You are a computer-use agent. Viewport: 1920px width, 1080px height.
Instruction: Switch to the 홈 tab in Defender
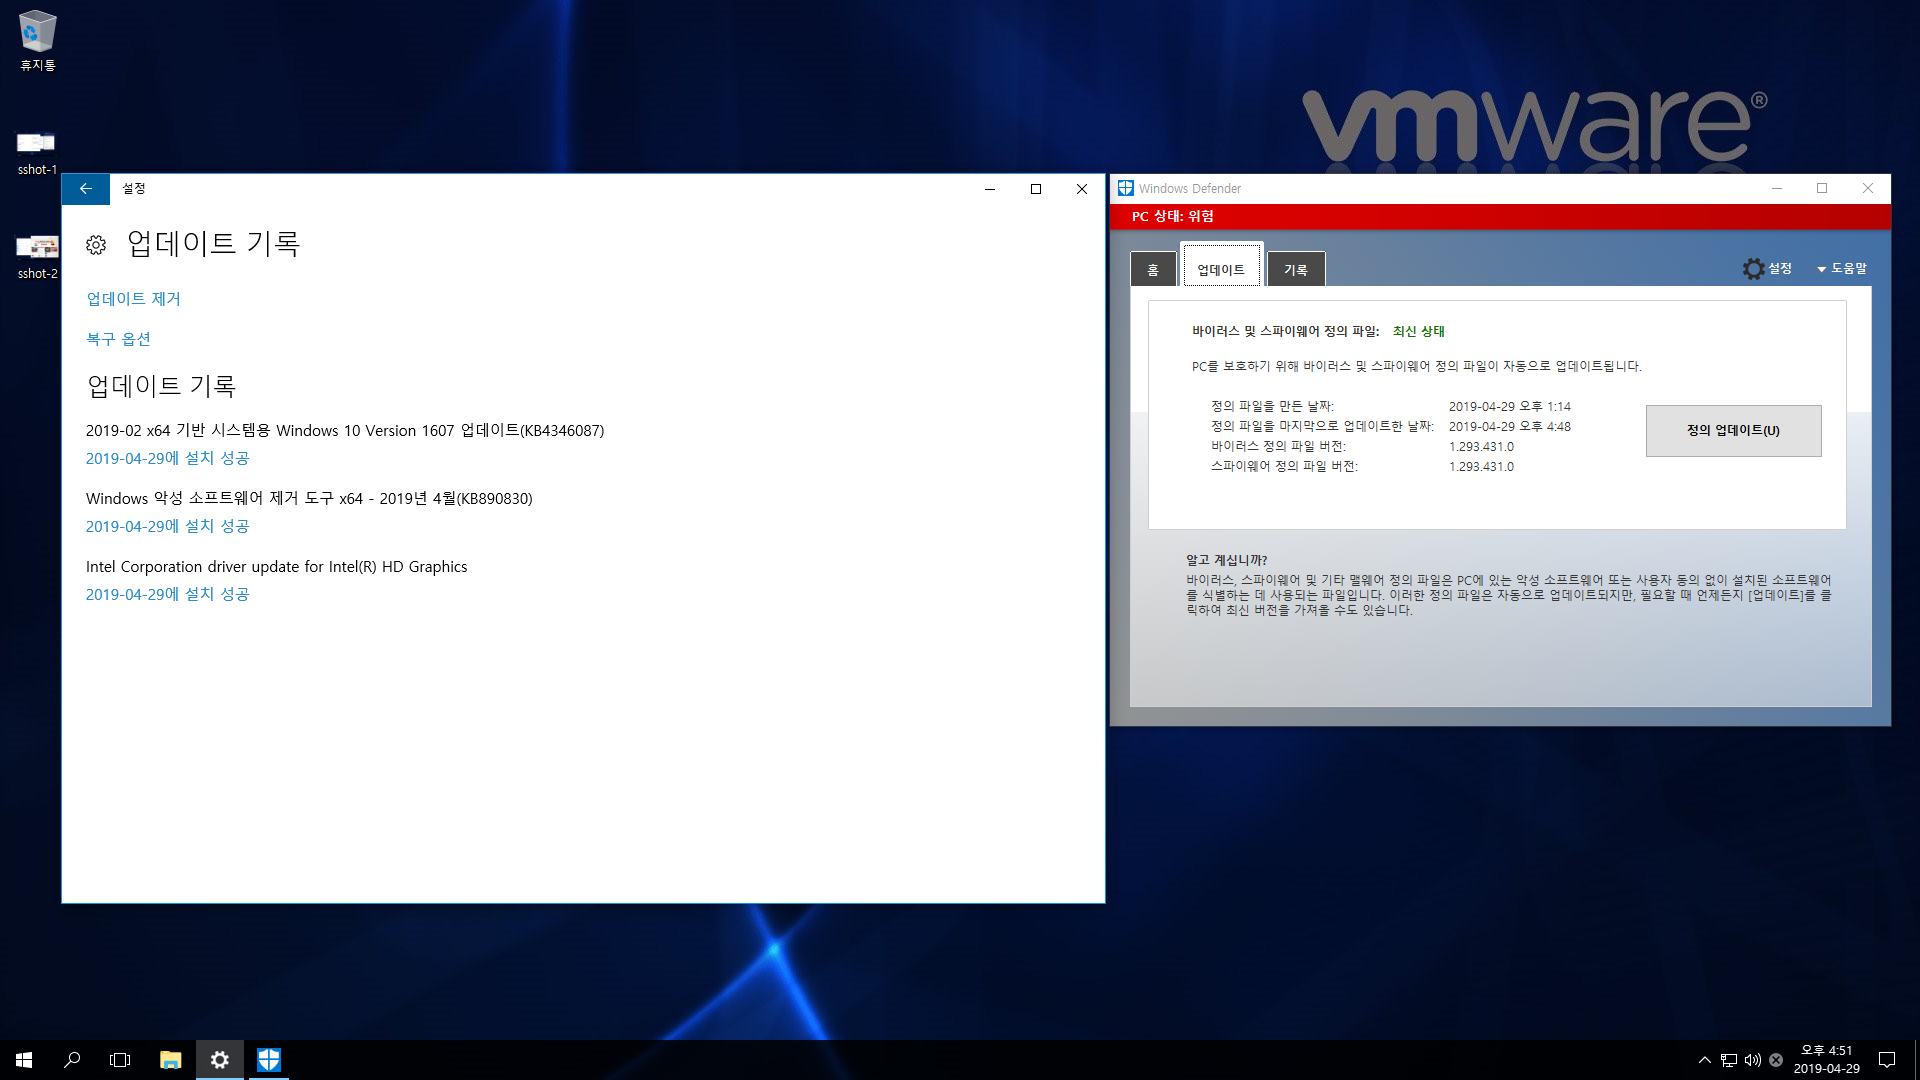pyautogui.click(x=1152, y=270)
